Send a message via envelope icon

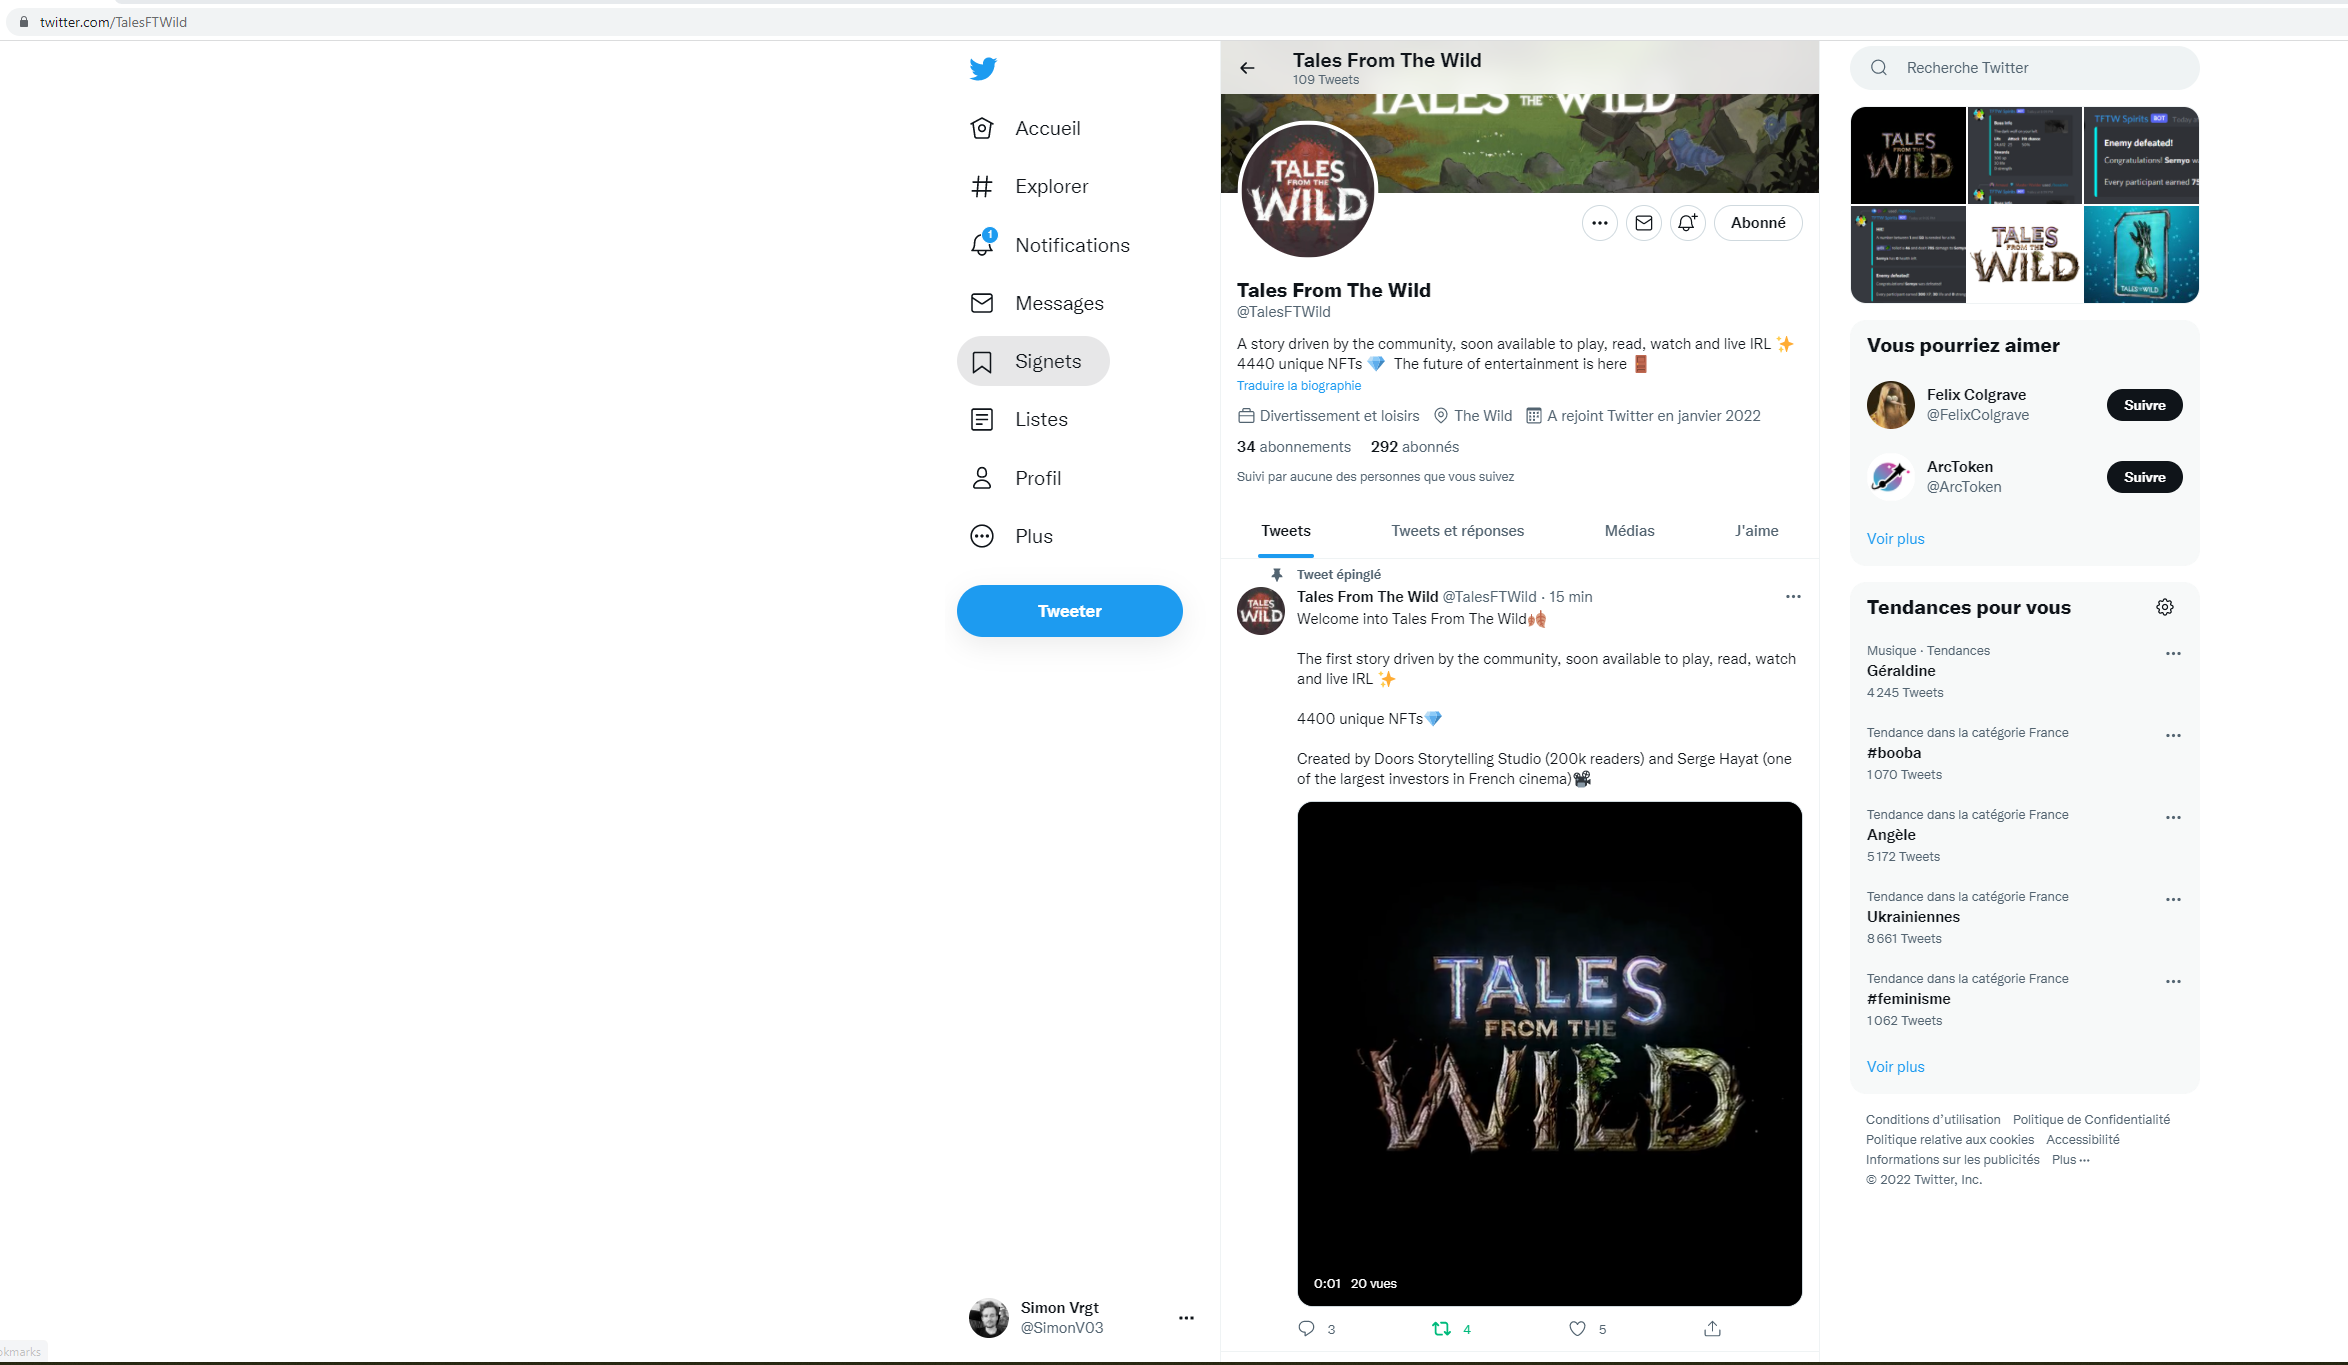click(1643, 223)
